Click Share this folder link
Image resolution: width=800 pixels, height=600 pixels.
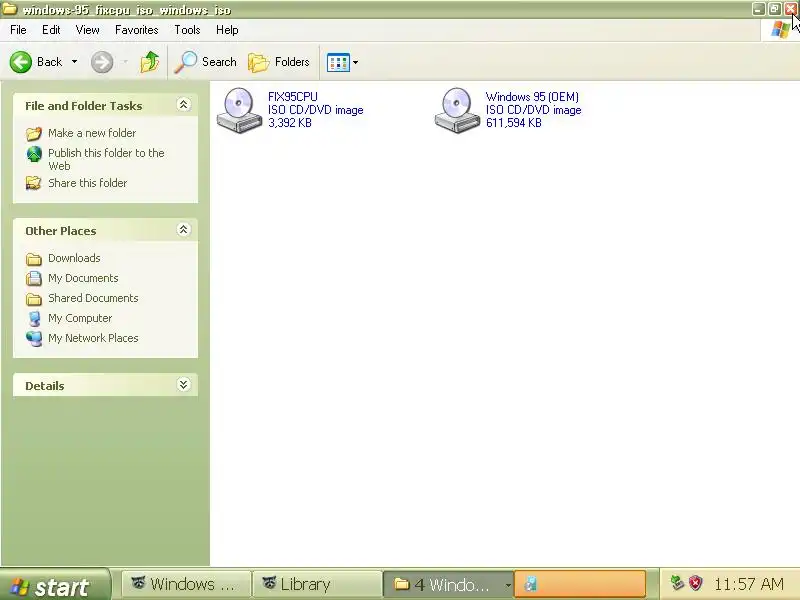coord(87,183)
